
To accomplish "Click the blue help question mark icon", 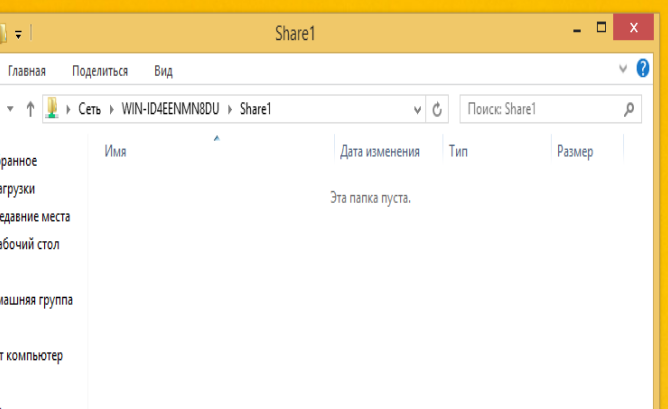I will 642,68.
